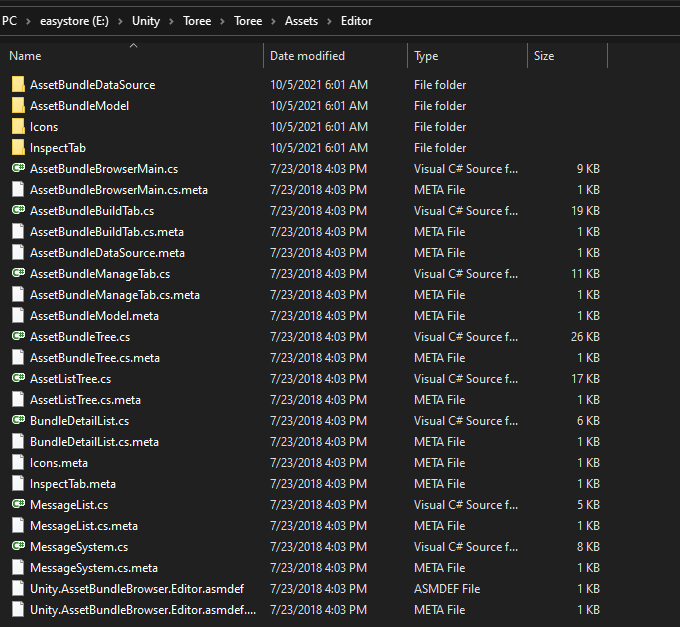Image resolution: width=680 pixels, height=627 pixels.
Task: Sort files by the Size column
Action: tap(544, 56)
